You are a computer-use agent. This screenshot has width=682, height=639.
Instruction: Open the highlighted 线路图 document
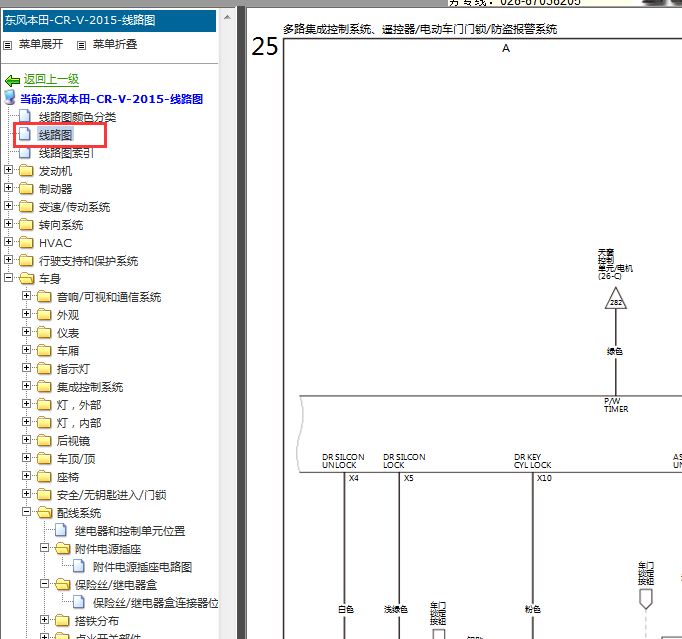tap(55, 135)
